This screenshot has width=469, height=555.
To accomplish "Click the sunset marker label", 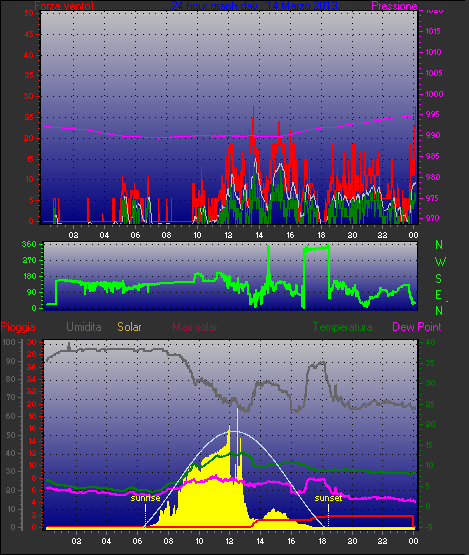I will point(328,498).
